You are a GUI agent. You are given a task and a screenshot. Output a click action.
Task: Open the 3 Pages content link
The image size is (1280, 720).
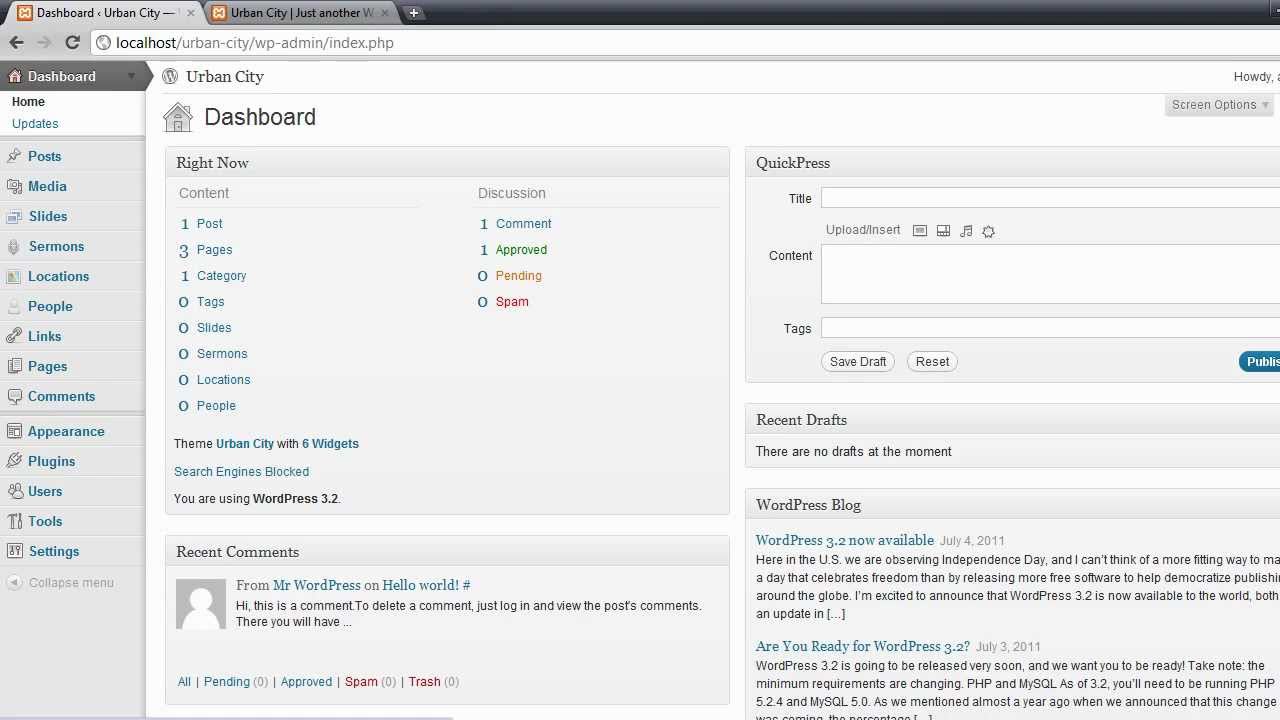coord(214,250)
